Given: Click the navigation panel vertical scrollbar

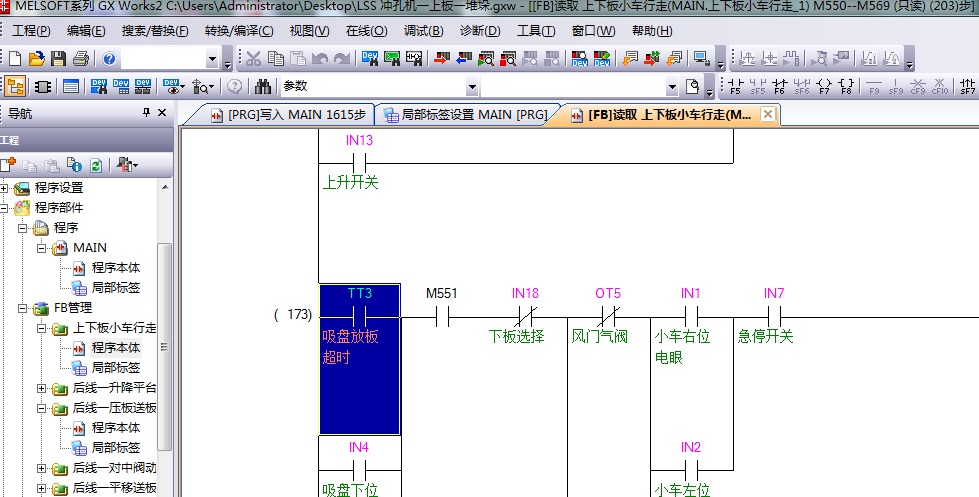Looking at the screenshot, I should [165, 347].
